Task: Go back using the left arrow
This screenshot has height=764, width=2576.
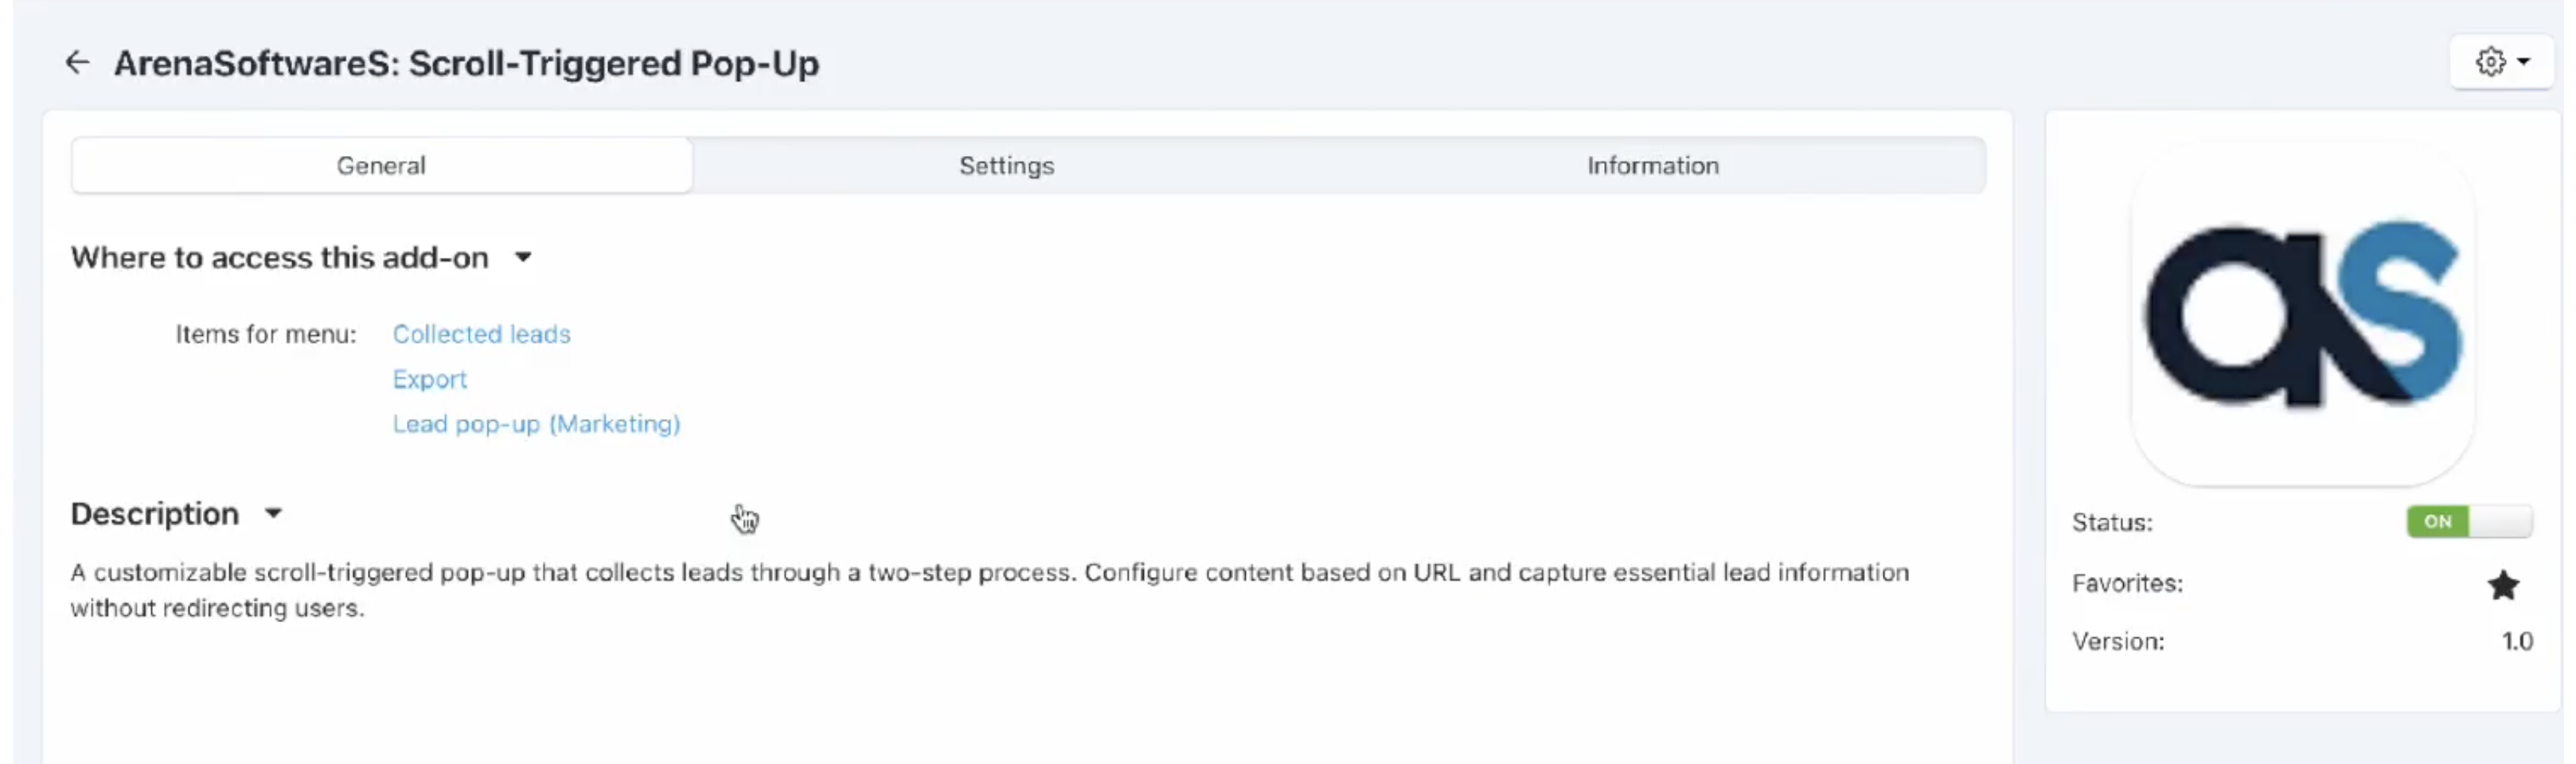Action: pyautogui.click(x=77, y=63)
